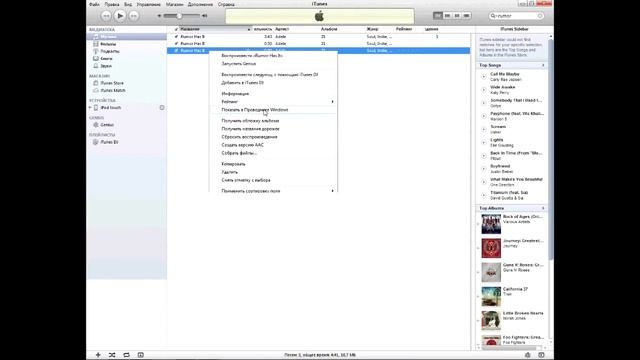This screenshot has height=360, width=640.
Task: Toggle shuffle button in bottom bar
Action: pyautogui.click(x=112, y=355)
